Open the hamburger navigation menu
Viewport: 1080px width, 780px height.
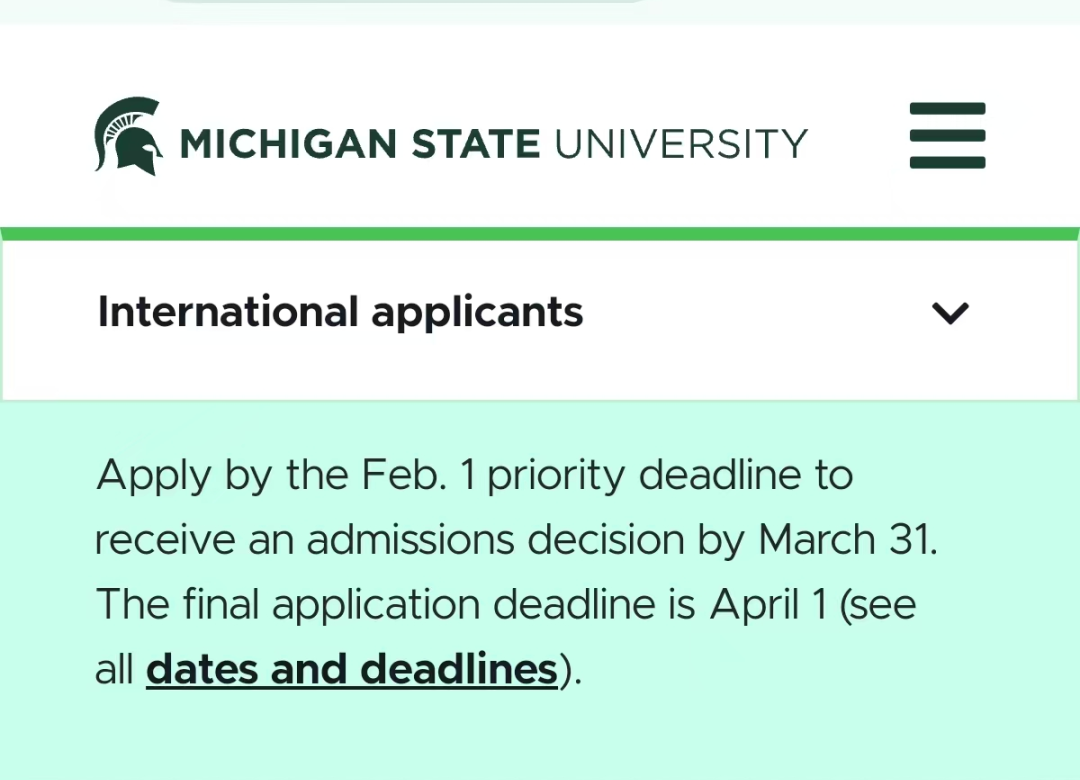tap(947, 135)
